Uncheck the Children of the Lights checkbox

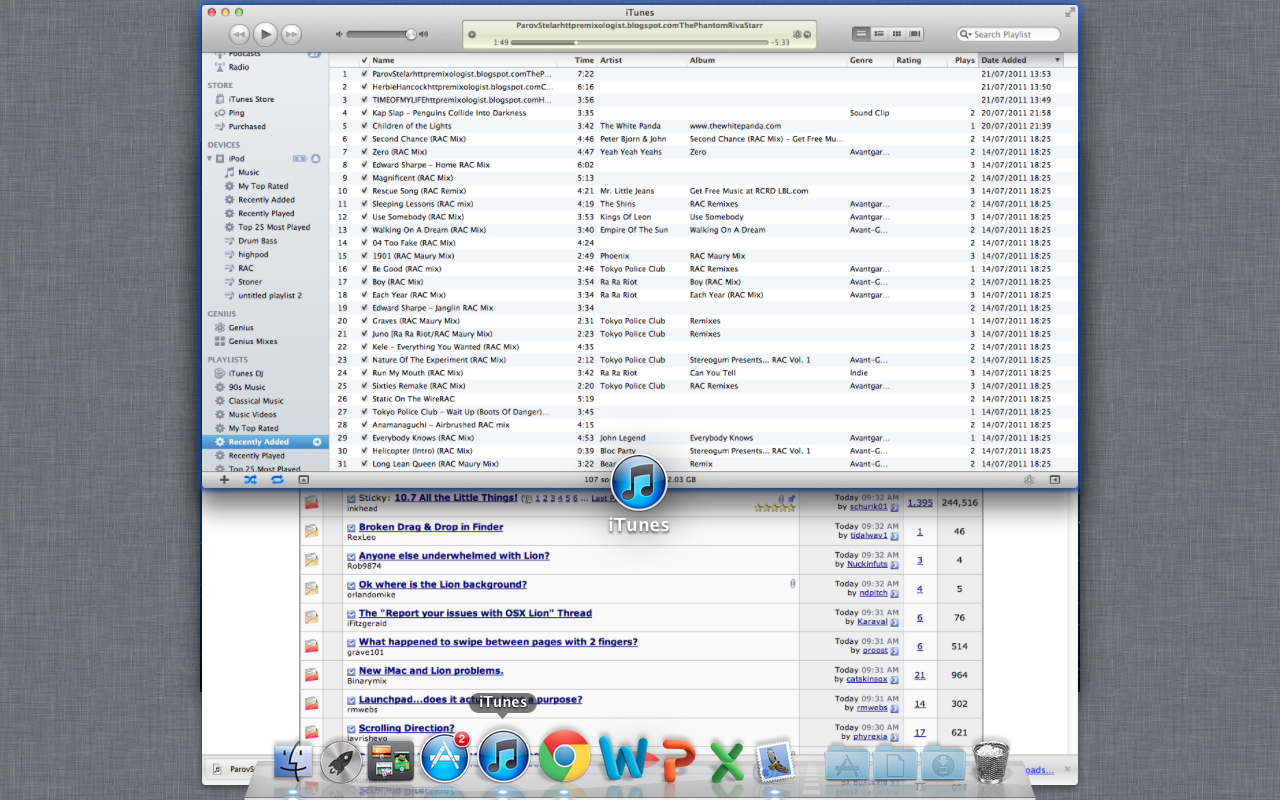click(x=364, y=126)
